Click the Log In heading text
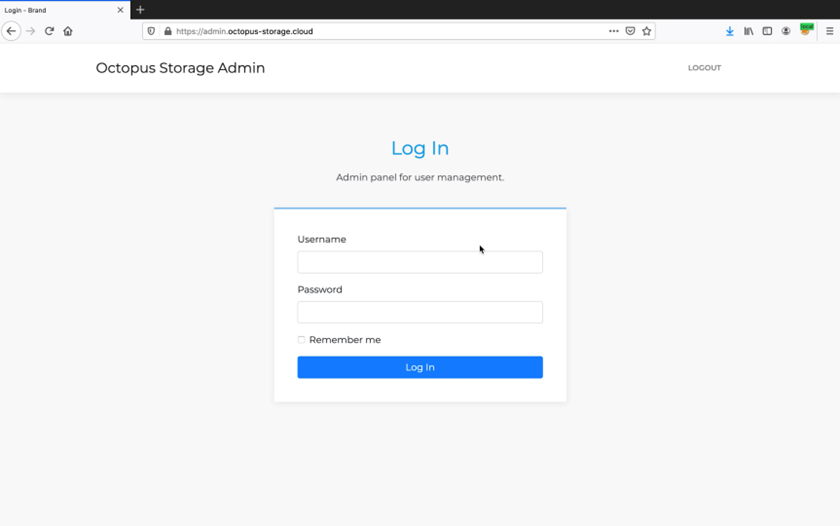The width and height of the screenshot is (840, 526). point(420,148)
